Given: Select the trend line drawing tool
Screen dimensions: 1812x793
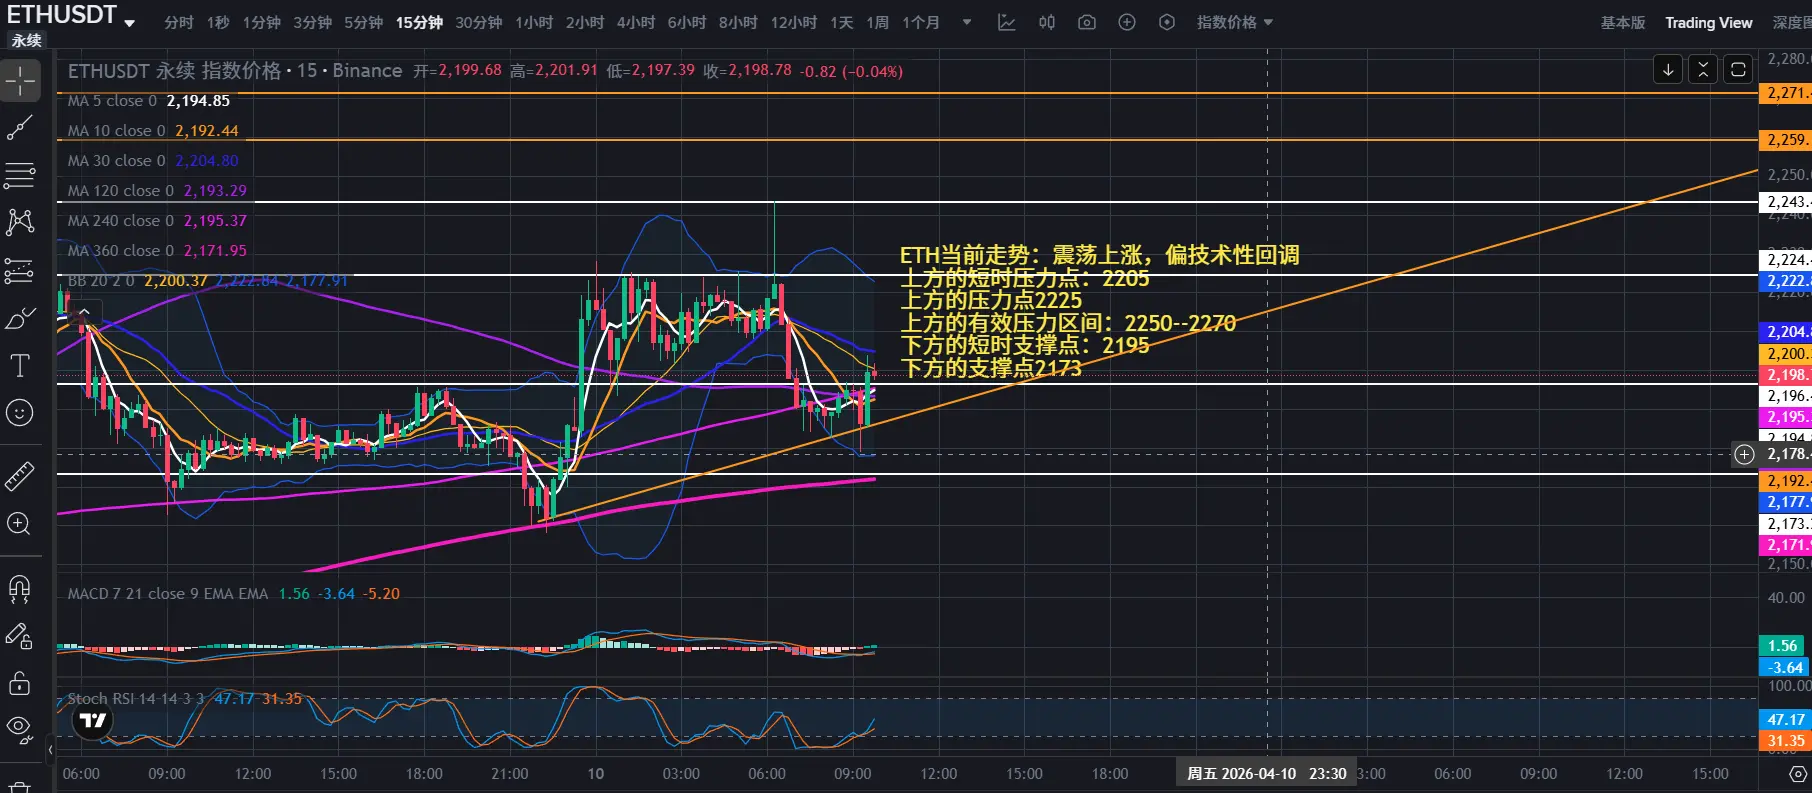Looking at the screenshot, I should tap(20, 128).
